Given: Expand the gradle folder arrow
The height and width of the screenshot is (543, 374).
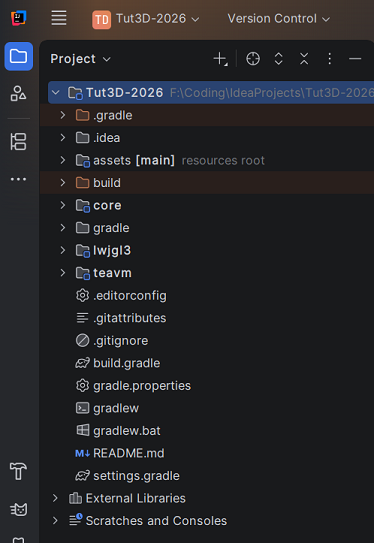Looking at the screenshot, I should pos(63,228).
